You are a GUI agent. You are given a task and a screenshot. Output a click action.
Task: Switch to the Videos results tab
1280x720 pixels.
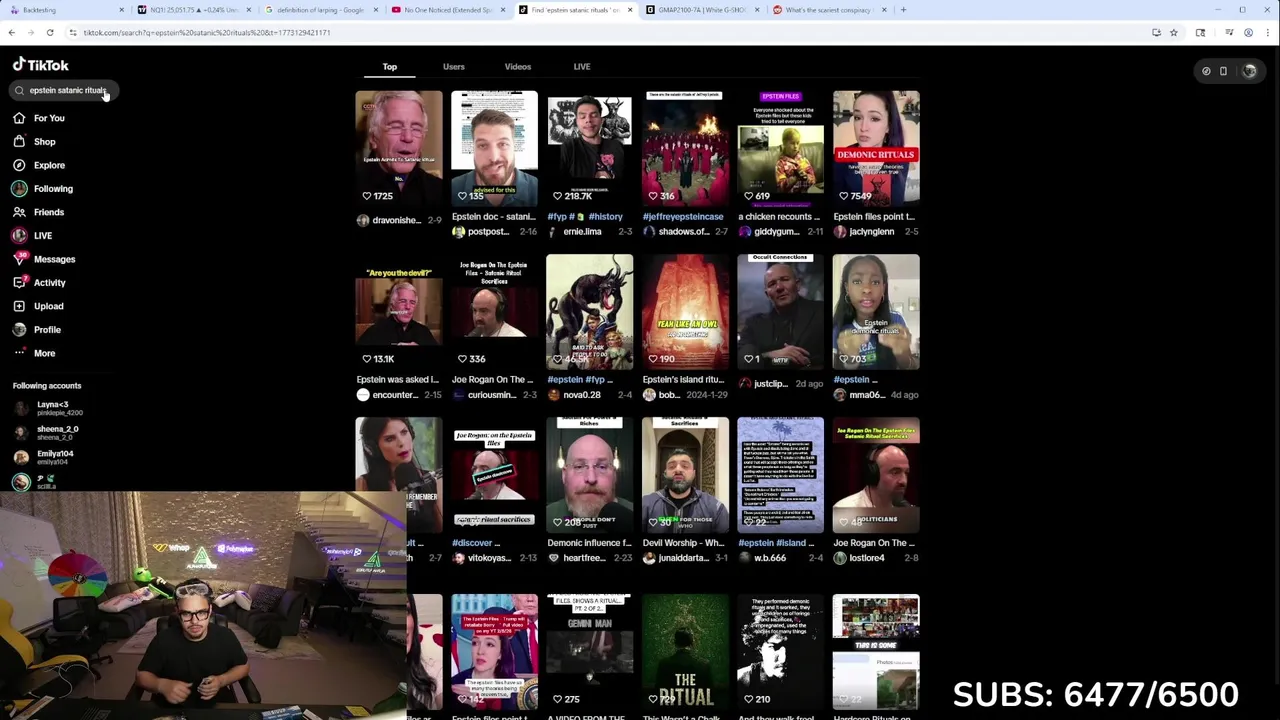click(518, 67)
